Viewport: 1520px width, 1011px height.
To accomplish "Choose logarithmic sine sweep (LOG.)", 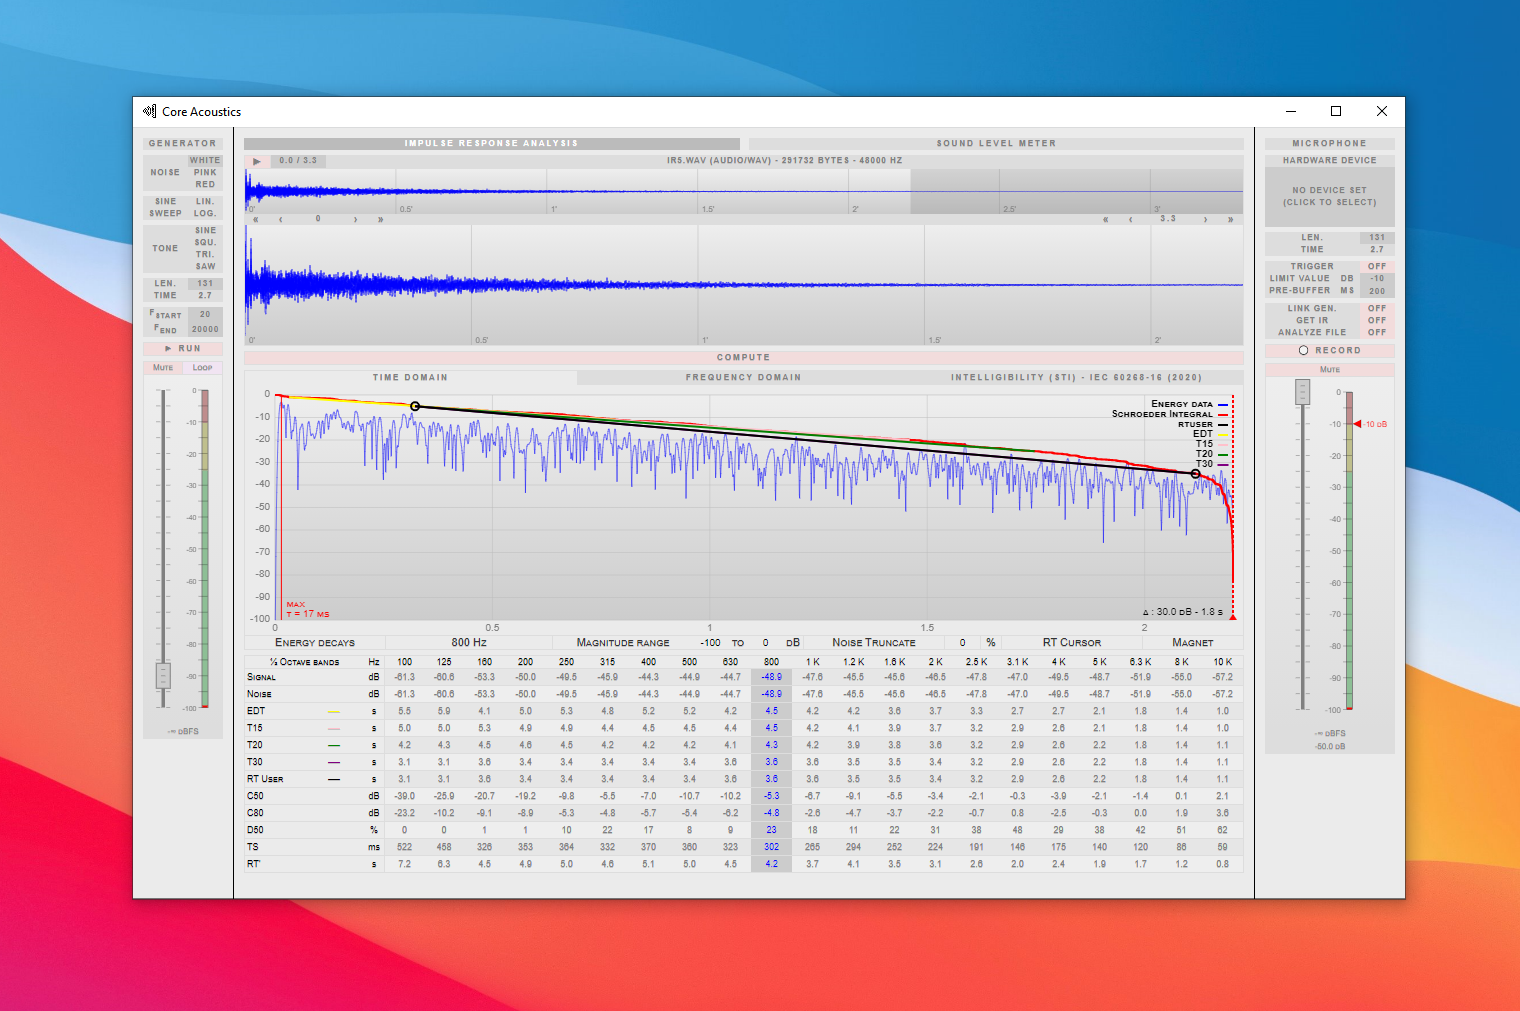I will coord(205,213).
